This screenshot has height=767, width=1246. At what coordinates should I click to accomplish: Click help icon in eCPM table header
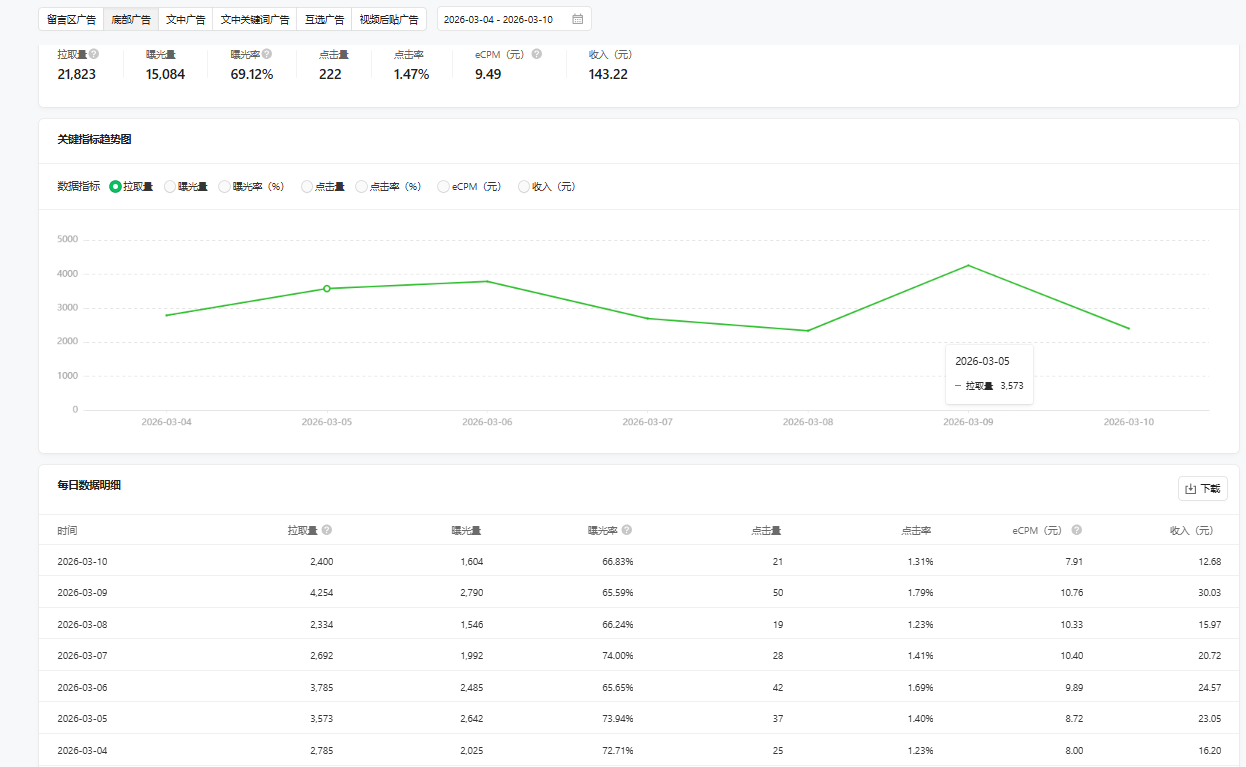coord(1077,530)
